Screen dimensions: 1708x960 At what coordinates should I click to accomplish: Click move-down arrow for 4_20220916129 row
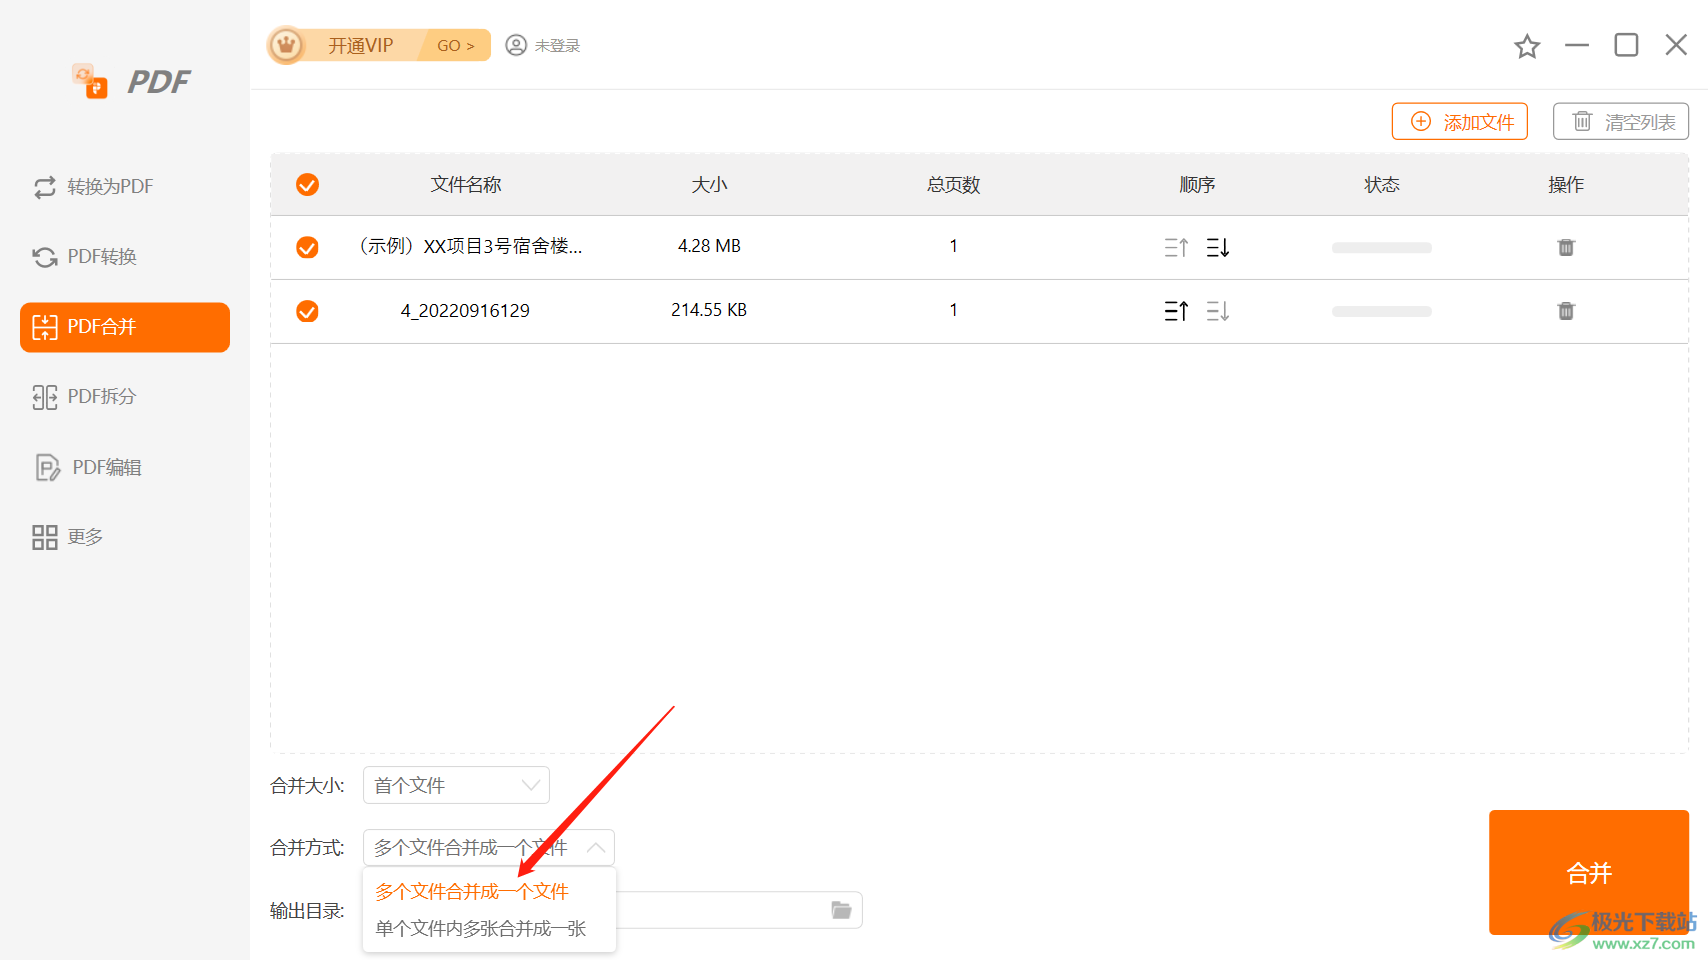(1218, 311)
